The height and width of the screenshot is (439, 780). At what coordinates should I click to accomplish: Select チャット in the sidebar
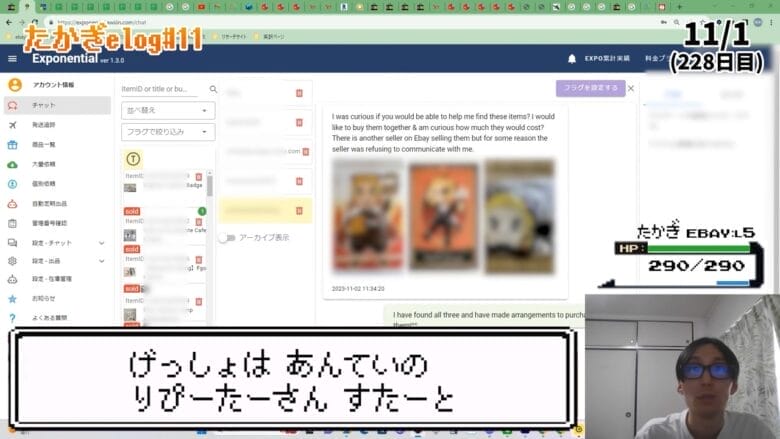coord(57,105)
